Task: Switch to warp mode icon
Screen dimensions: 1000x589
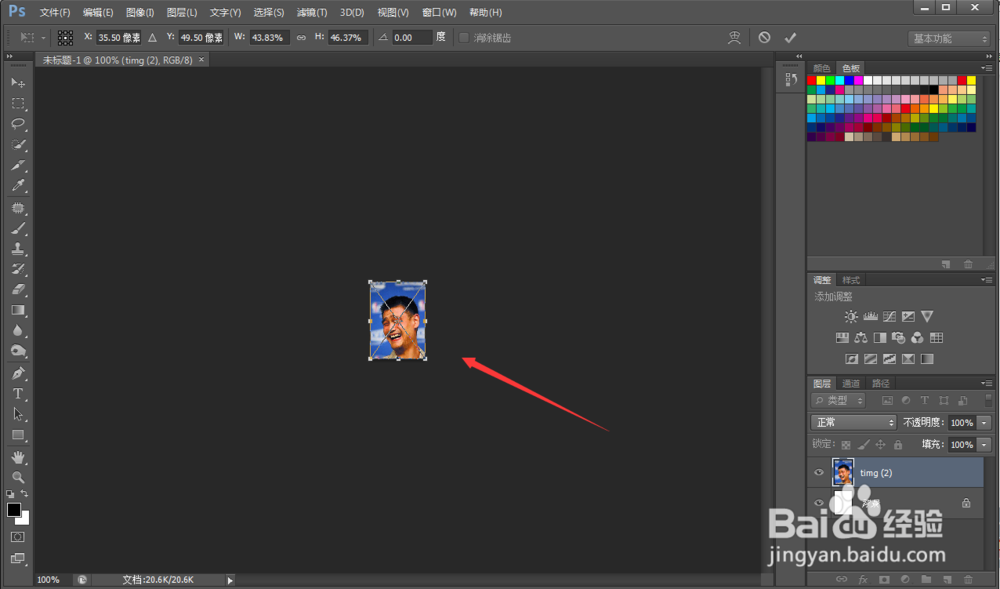Action: point(735,38)
